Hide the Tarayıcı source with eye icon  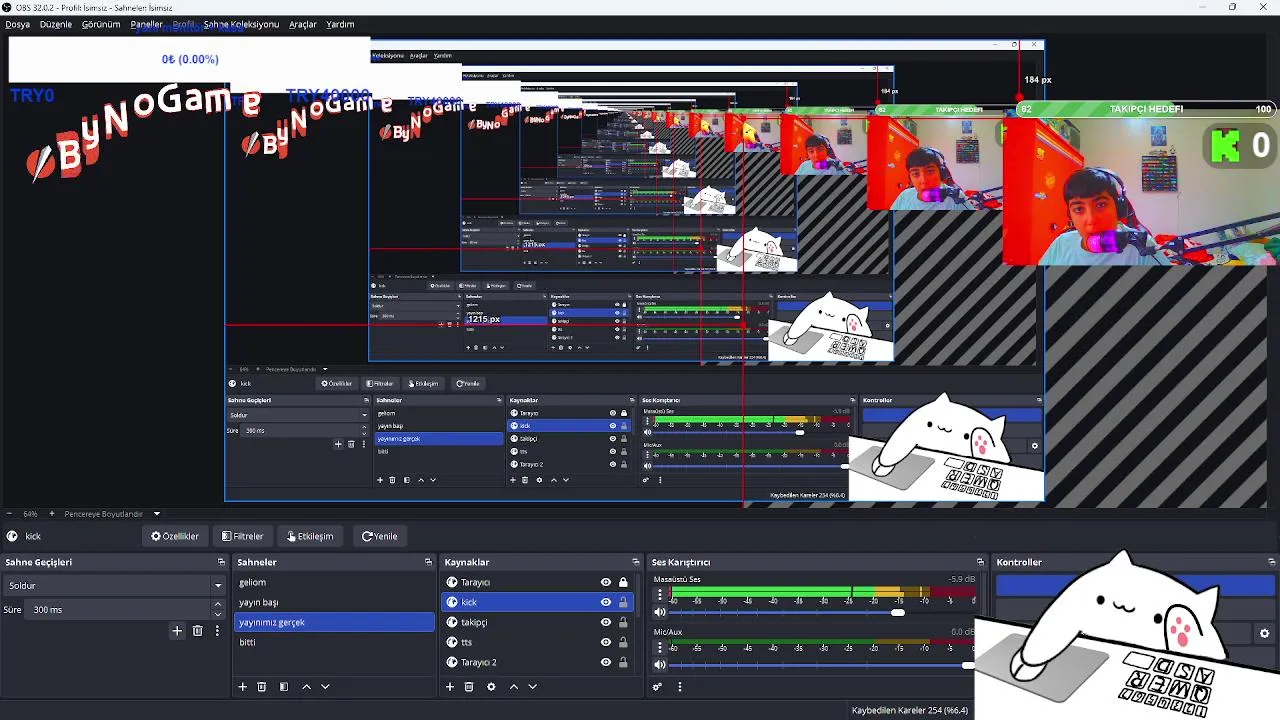point(605,582)
